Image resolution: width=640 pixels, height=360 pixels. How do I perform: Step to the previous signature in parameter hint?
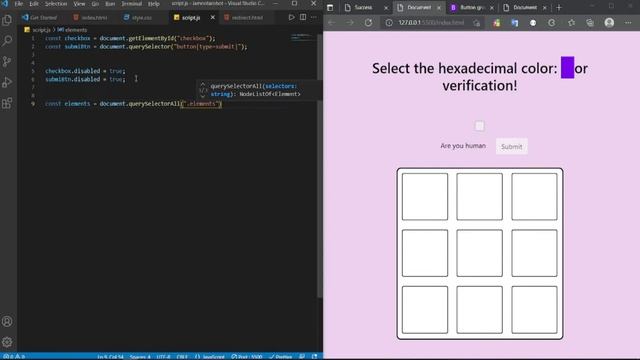pos(202,84)
